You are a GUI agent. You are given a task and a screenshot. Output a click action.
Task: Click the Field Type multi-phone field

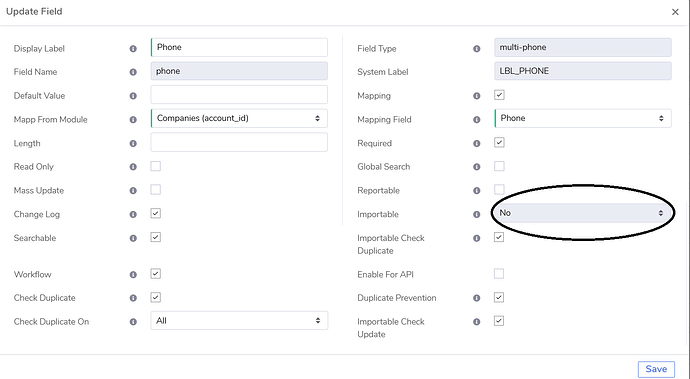(x=583, y=47)
